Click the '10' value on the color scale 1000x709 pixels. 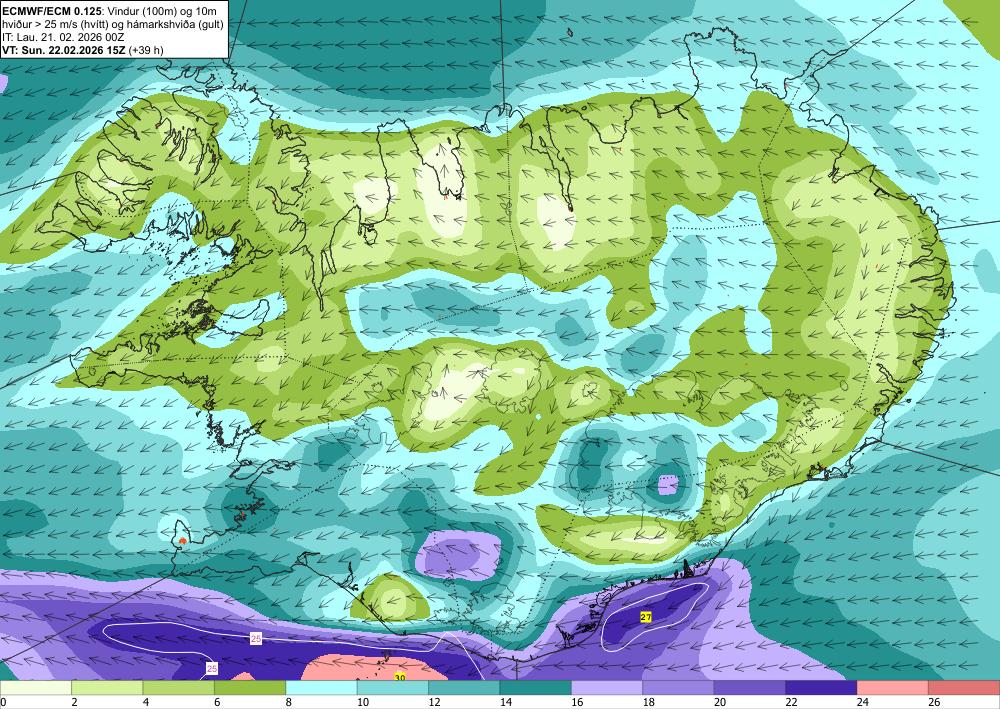coord(363,702)
